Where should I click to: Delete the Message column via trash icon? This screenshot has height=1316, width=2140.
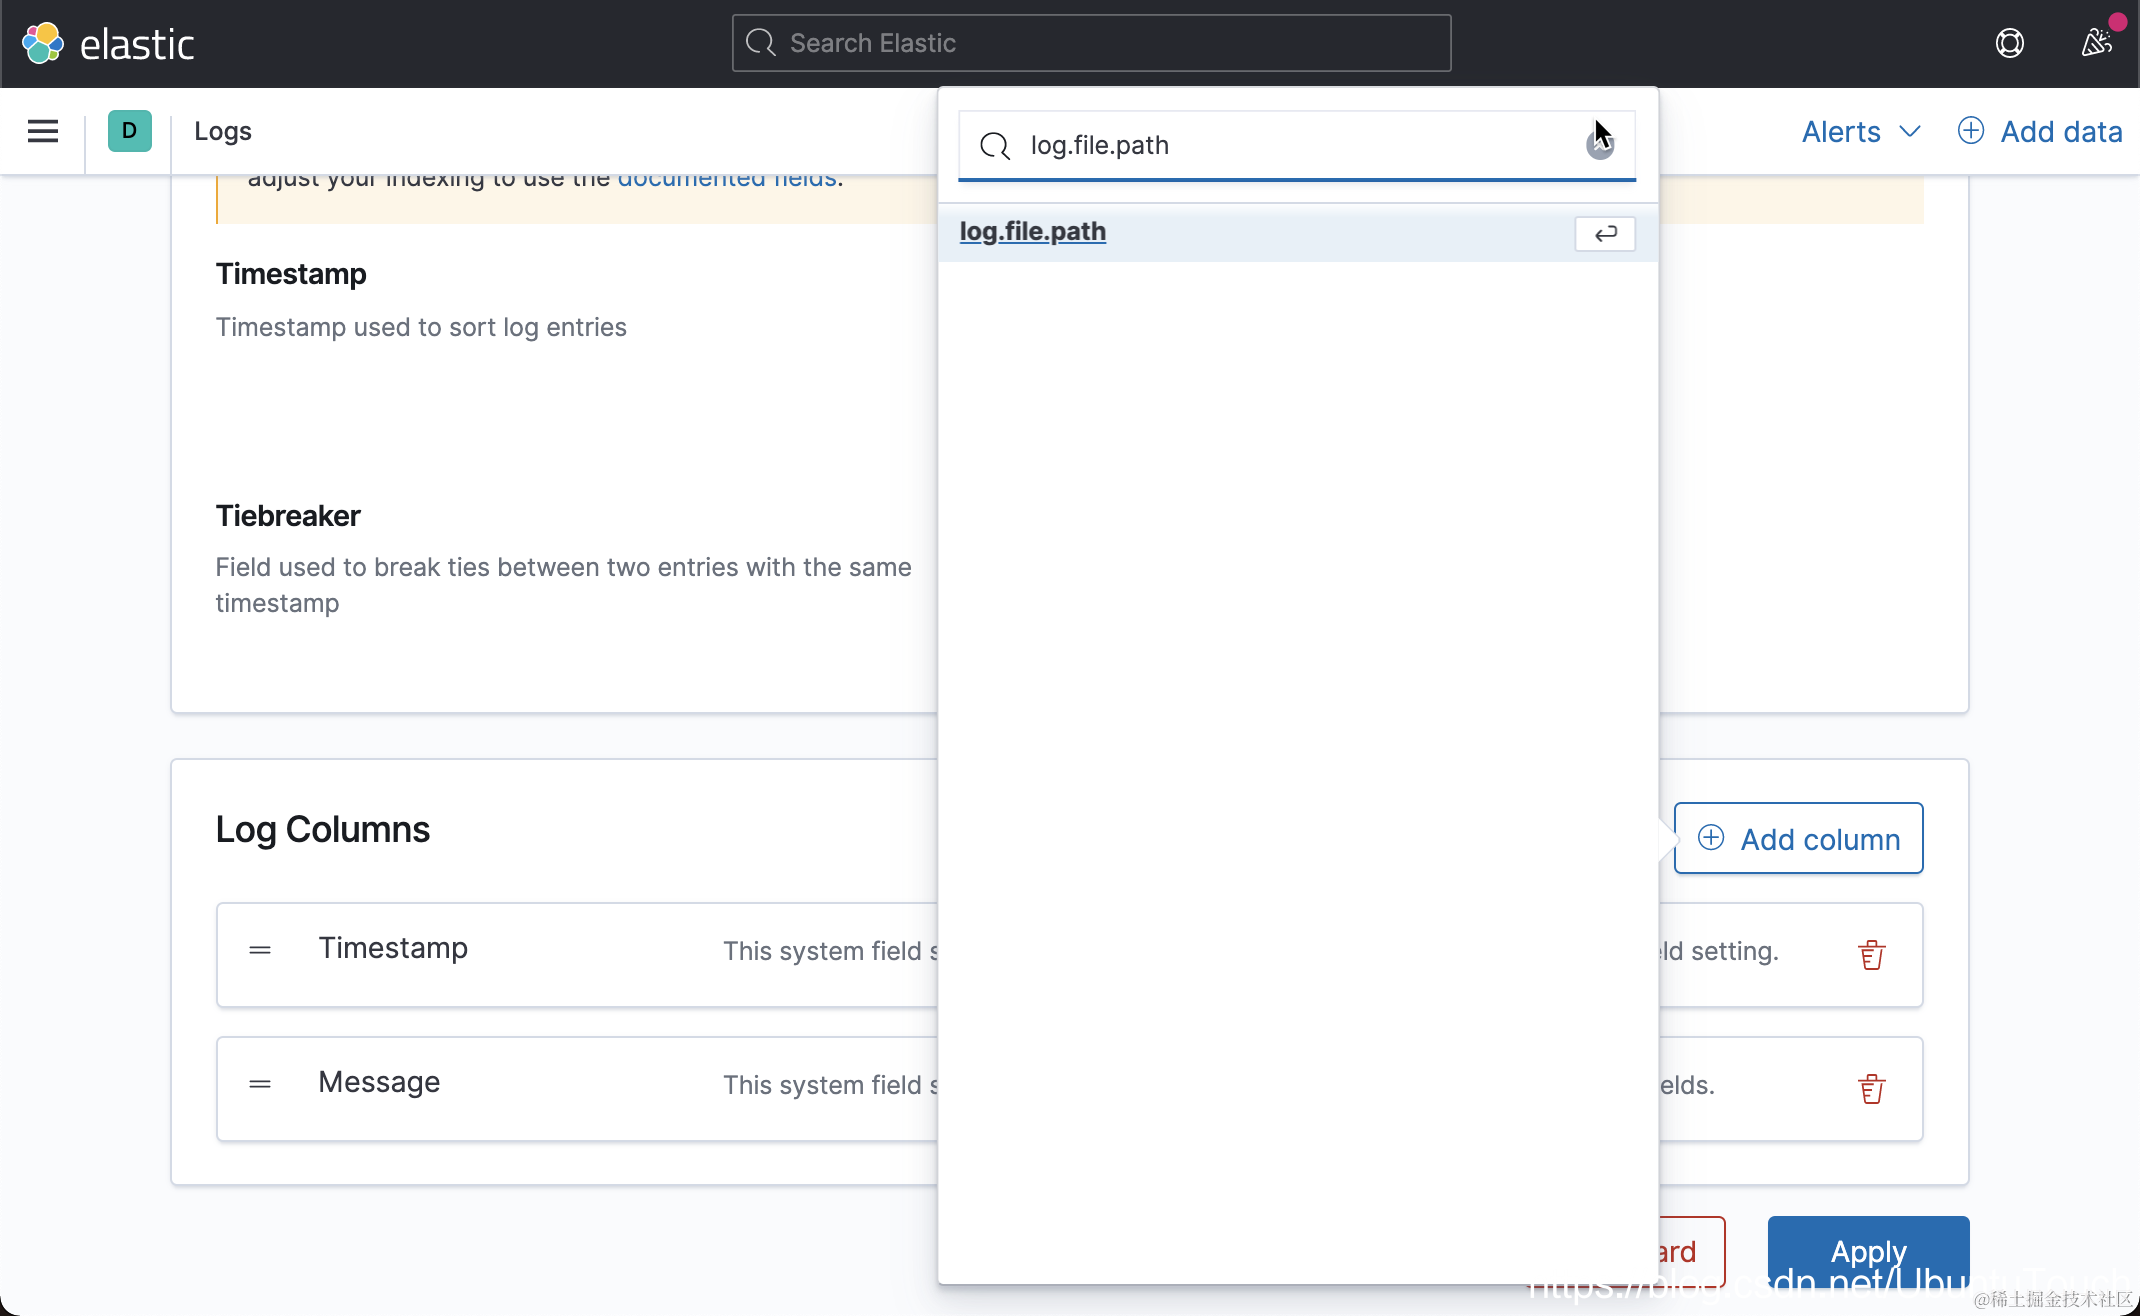coord(1871,1089)
